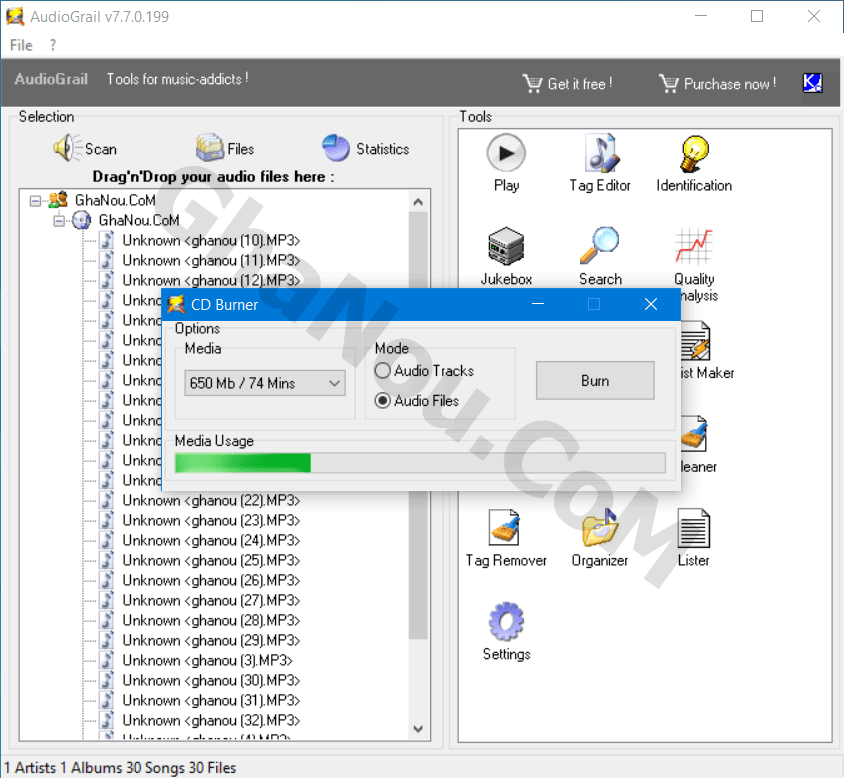
Task: Select Unknown <ghanou (10).MP3> track
Action: pos(211,240)
